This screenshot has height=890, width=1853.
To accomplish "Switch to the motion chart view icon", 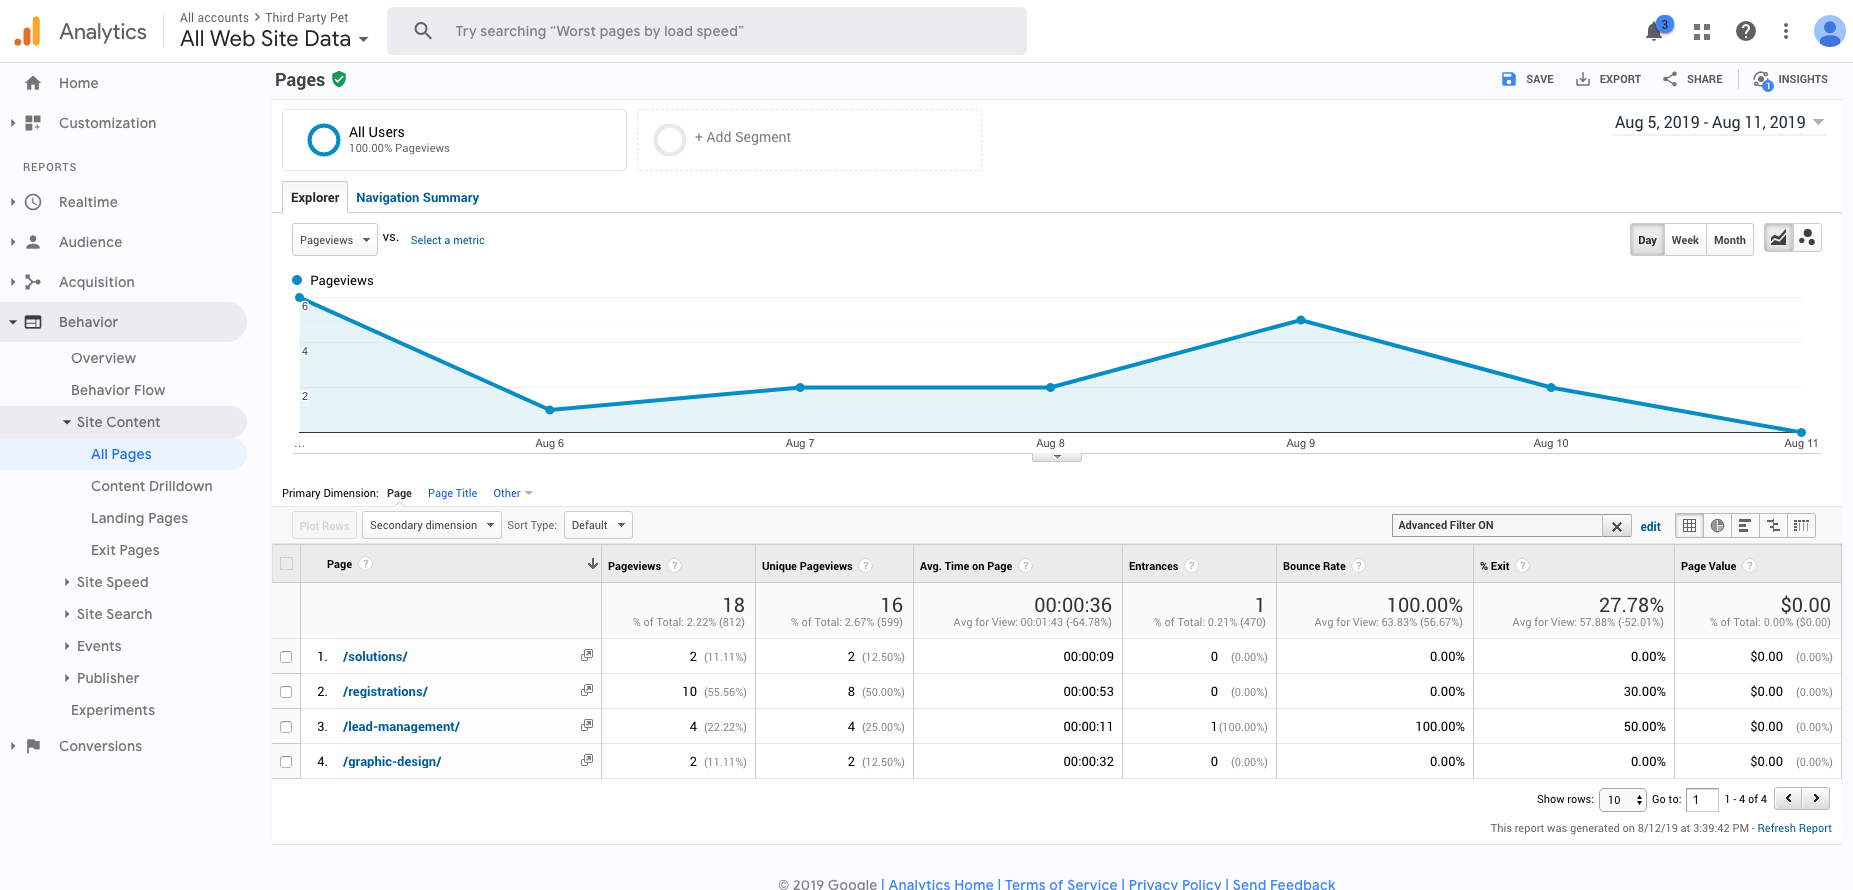I will click(1807, 239).
